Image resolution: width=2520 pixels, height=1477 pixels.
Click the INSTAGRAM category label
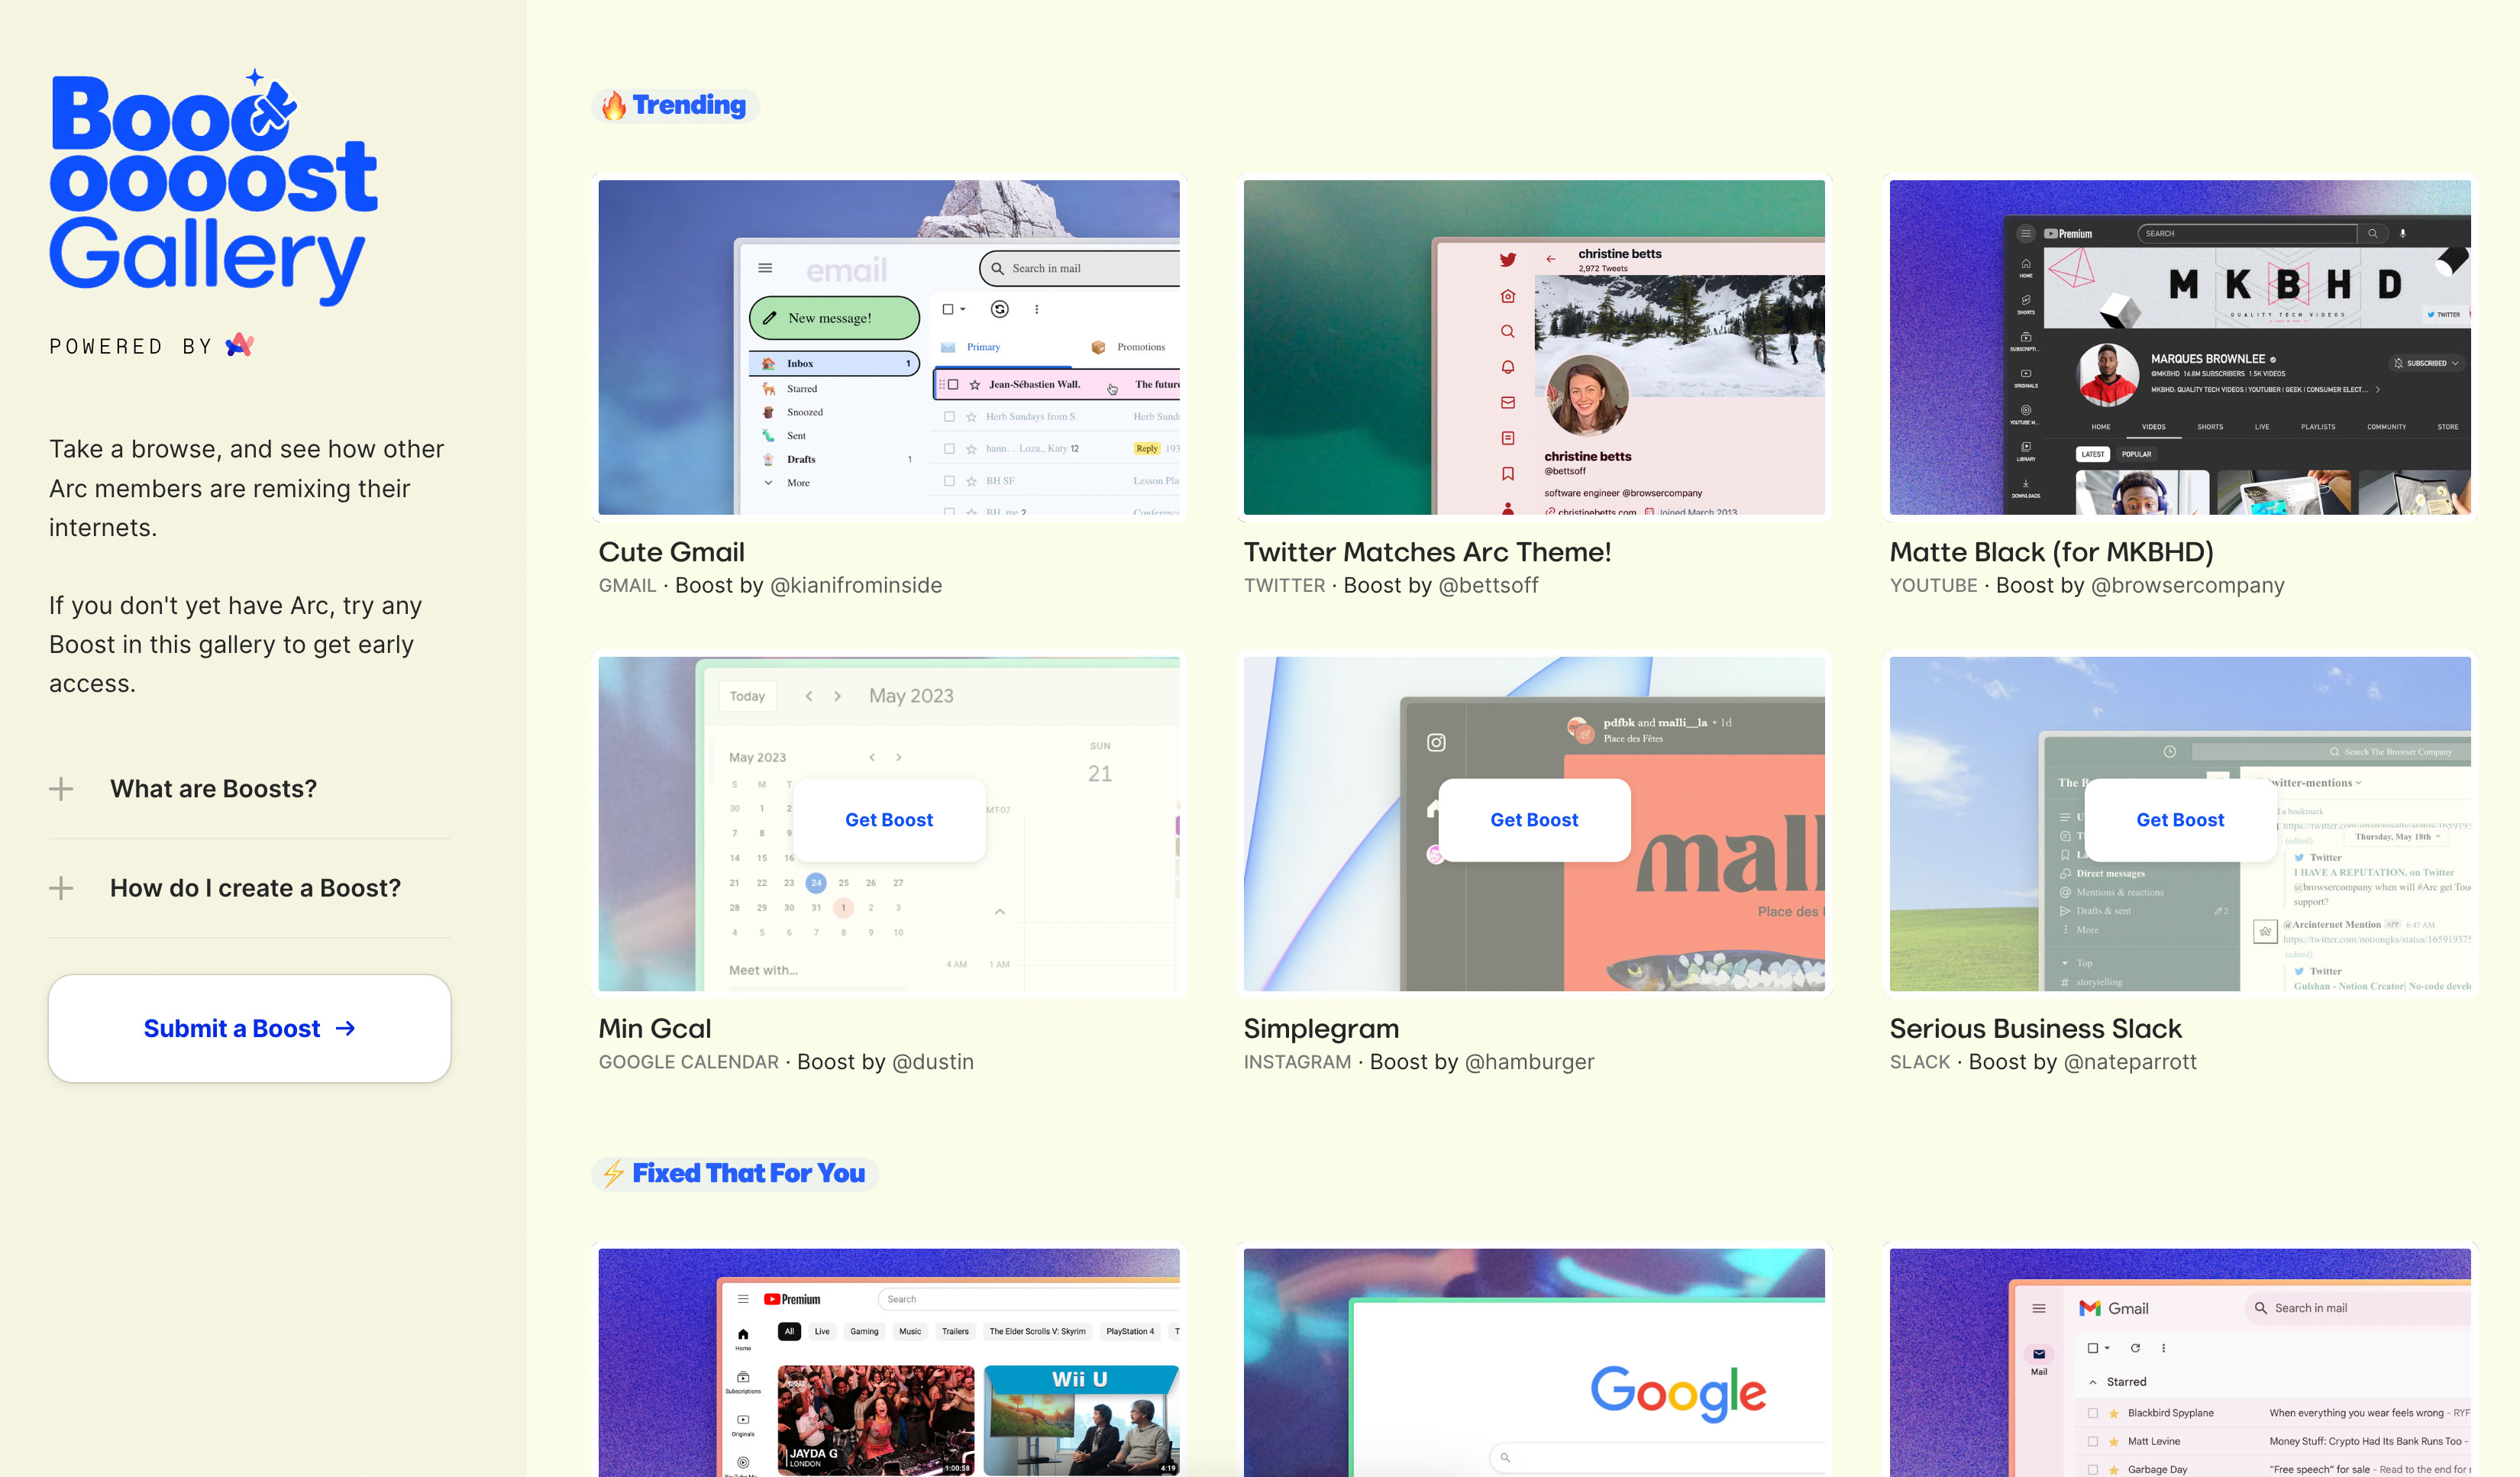click(x=1297, y=1062)
